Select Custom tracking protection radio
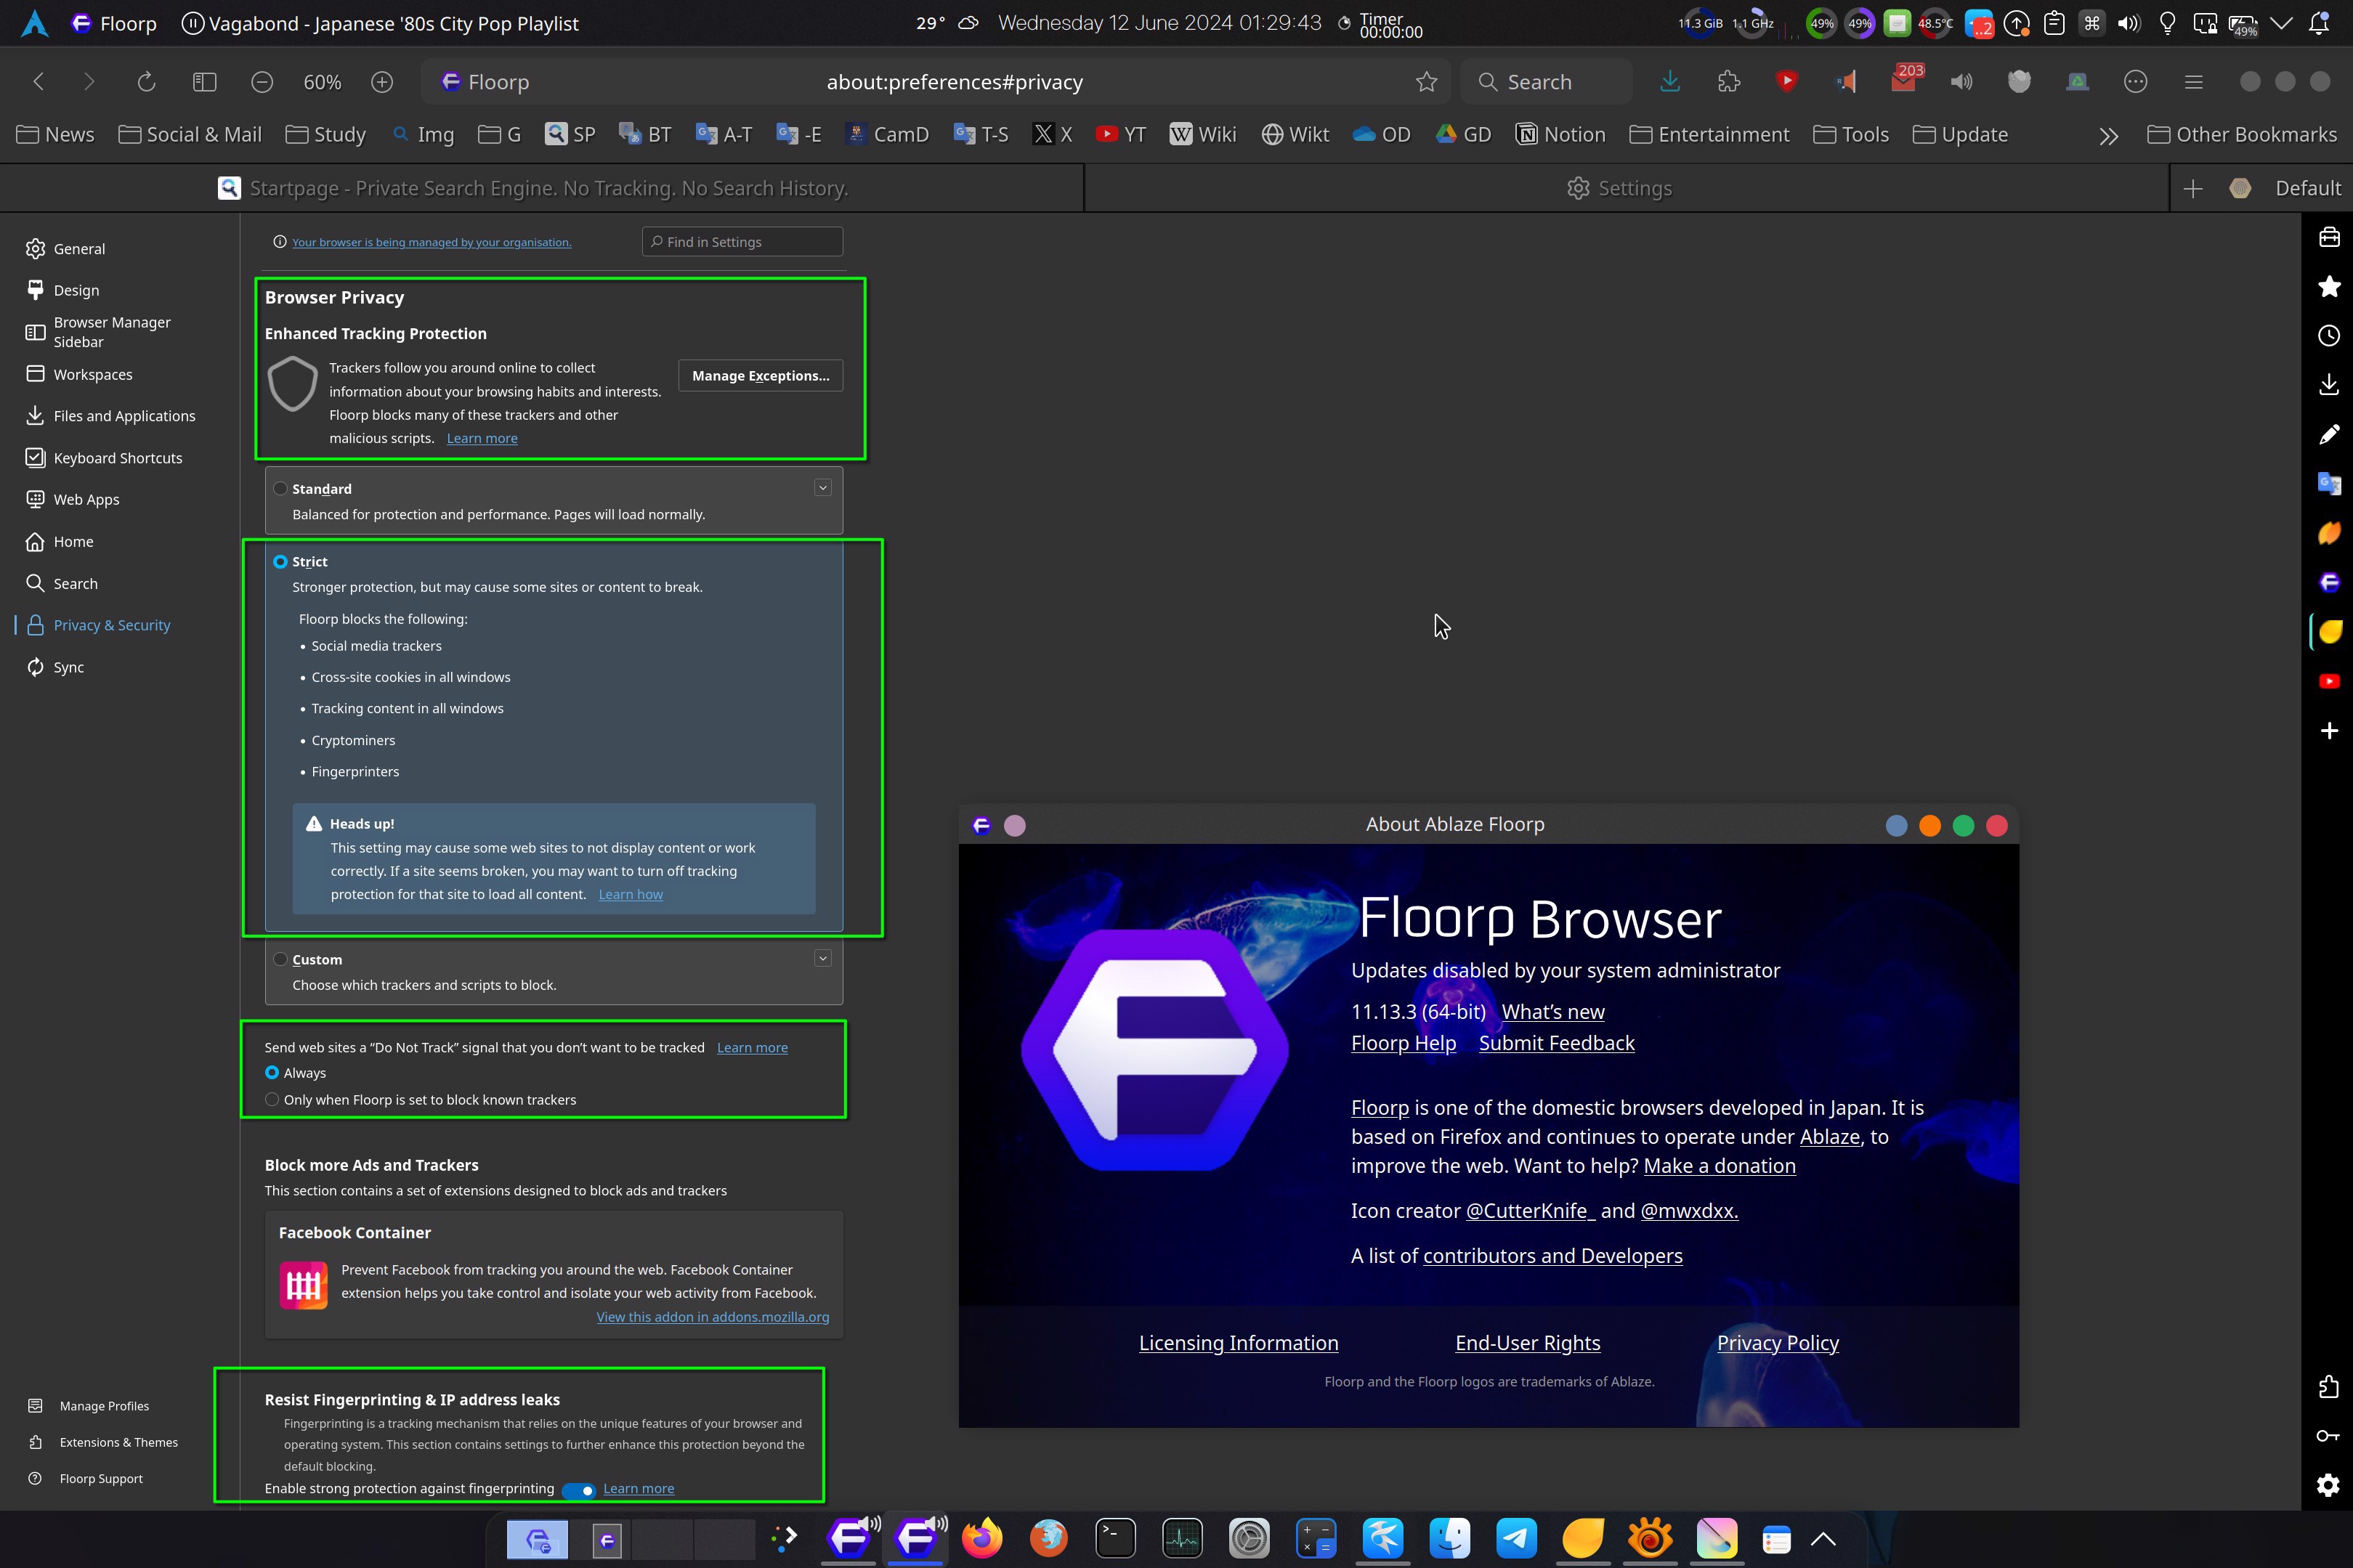 point(280,959)
